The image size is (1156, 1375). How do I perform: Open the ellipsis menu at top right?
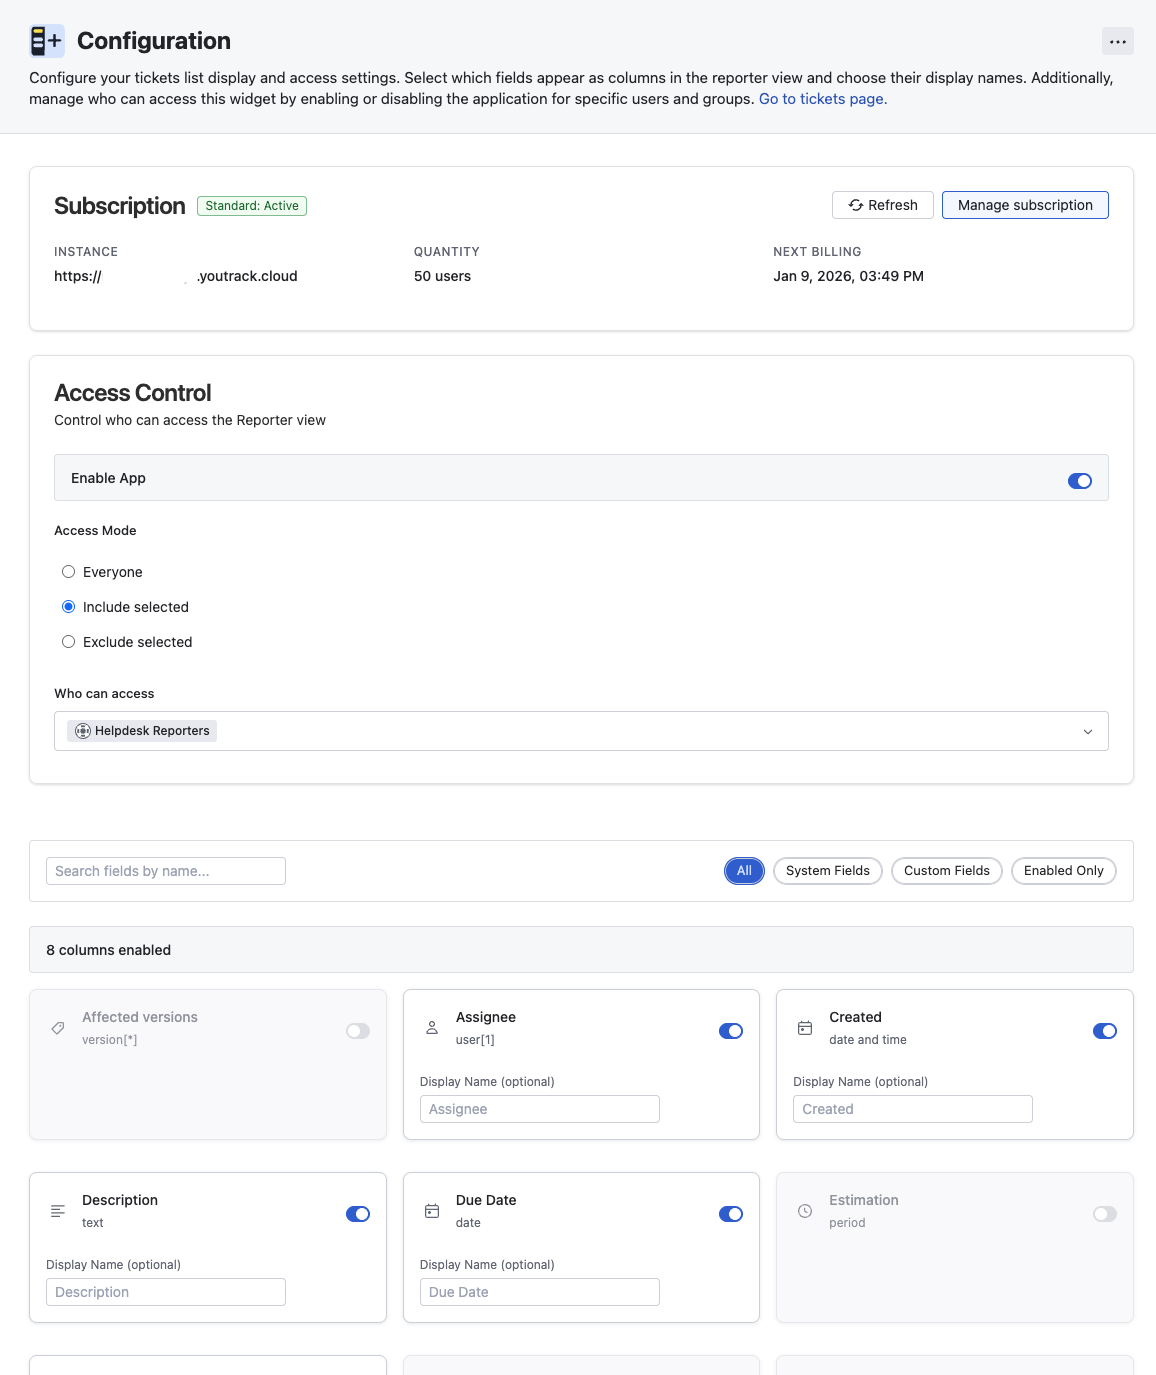1118,41
